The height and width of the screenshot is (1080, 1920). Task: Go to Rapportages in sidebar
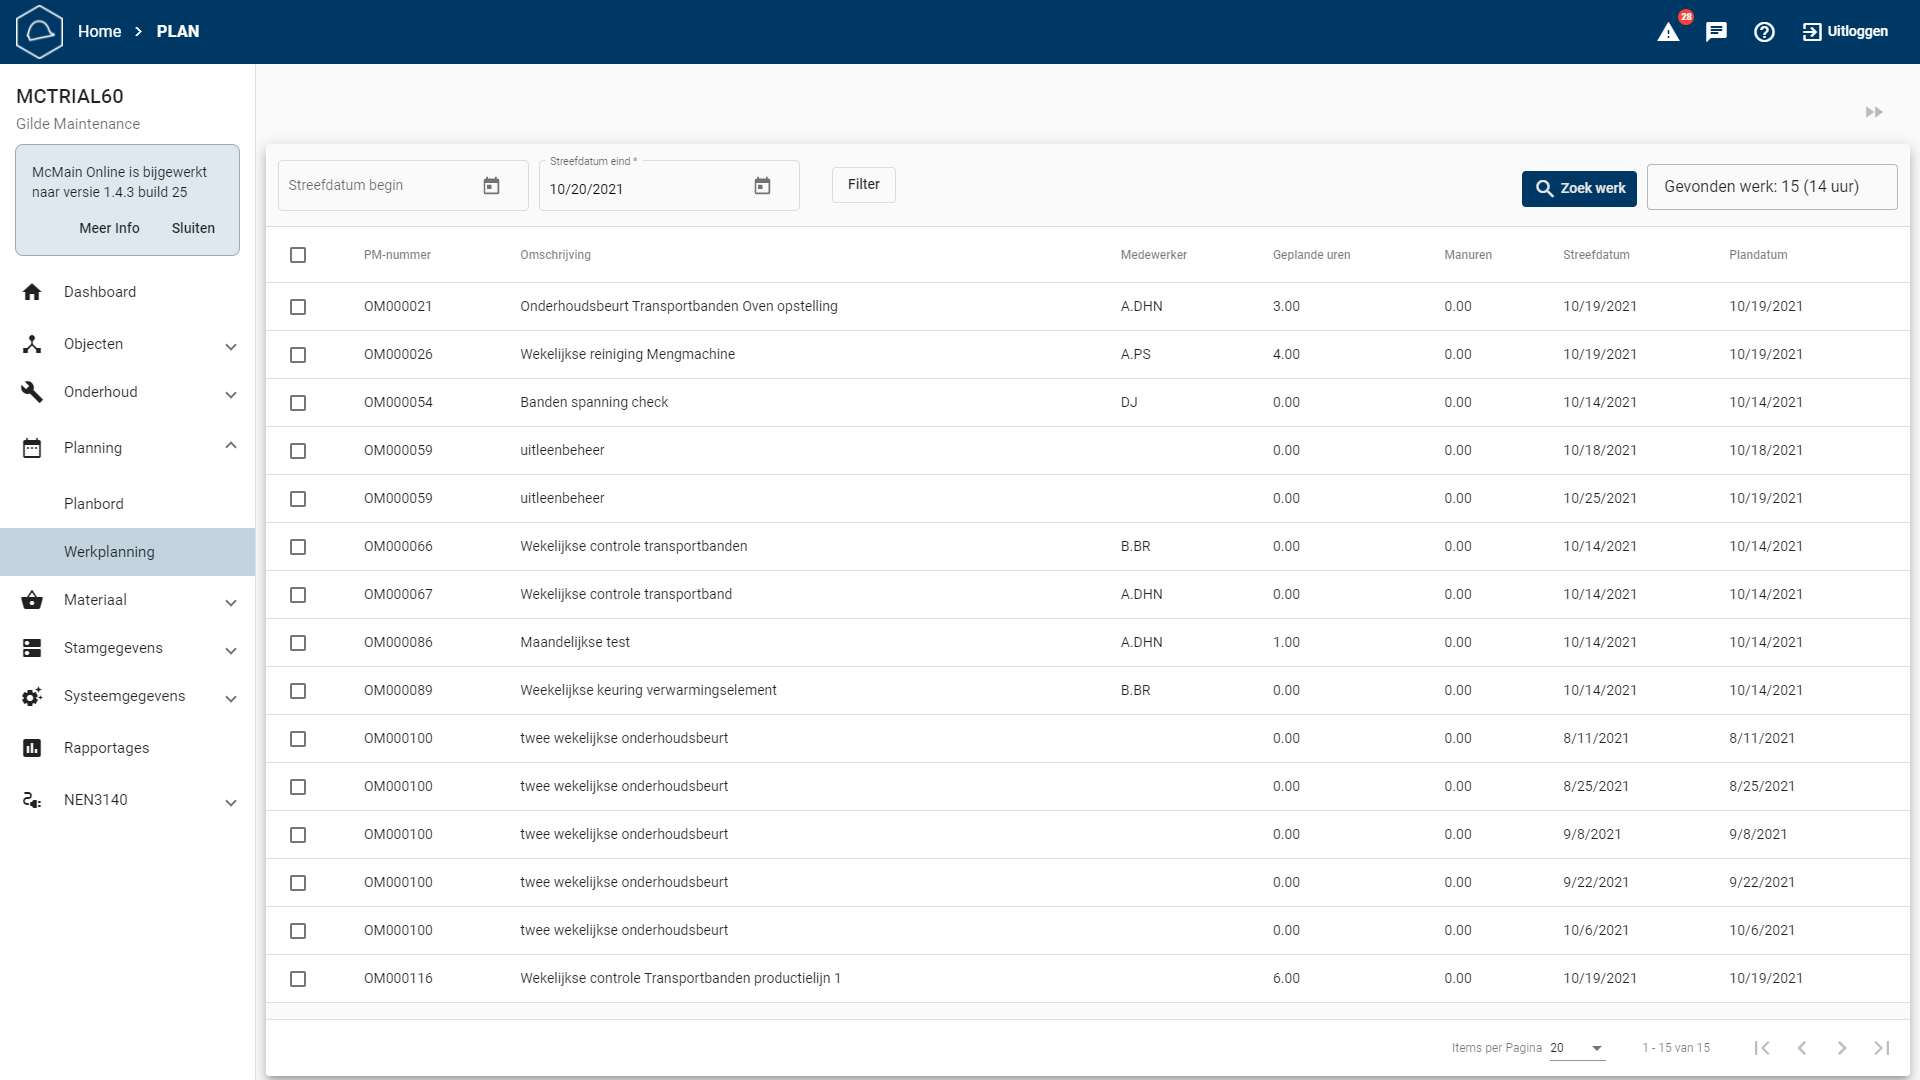tap(106, 748)
